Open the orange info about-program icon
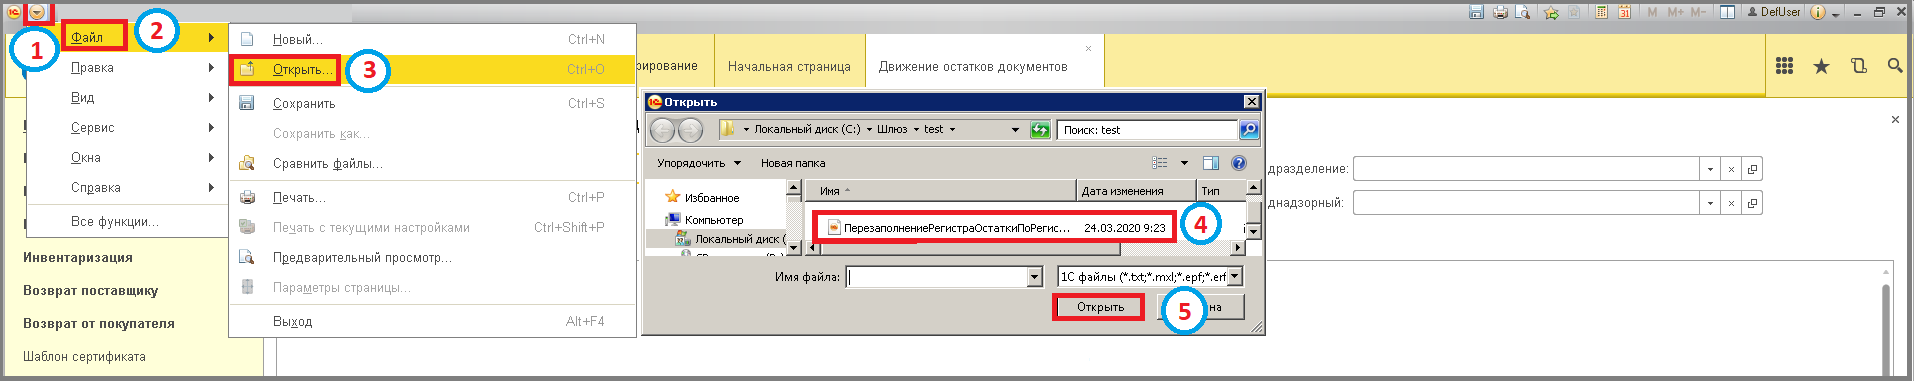Image resolution: width=1914 pixels, height=381 pixels. click(1818, 12)
